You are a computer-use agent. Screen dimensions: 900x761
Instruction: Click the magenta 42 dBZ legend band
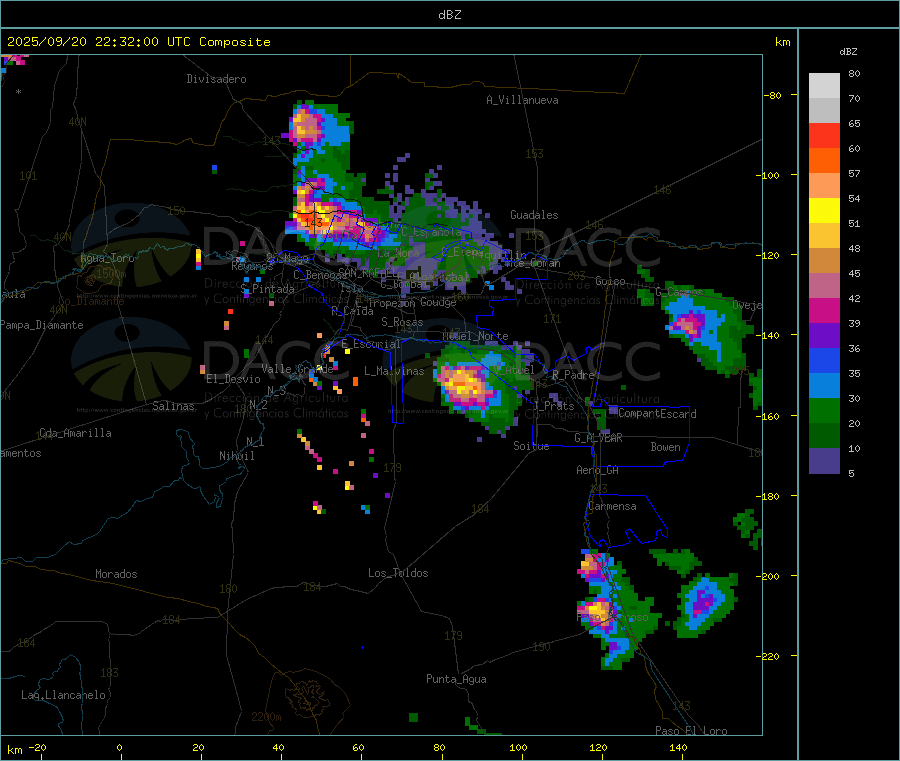[824, 310]
